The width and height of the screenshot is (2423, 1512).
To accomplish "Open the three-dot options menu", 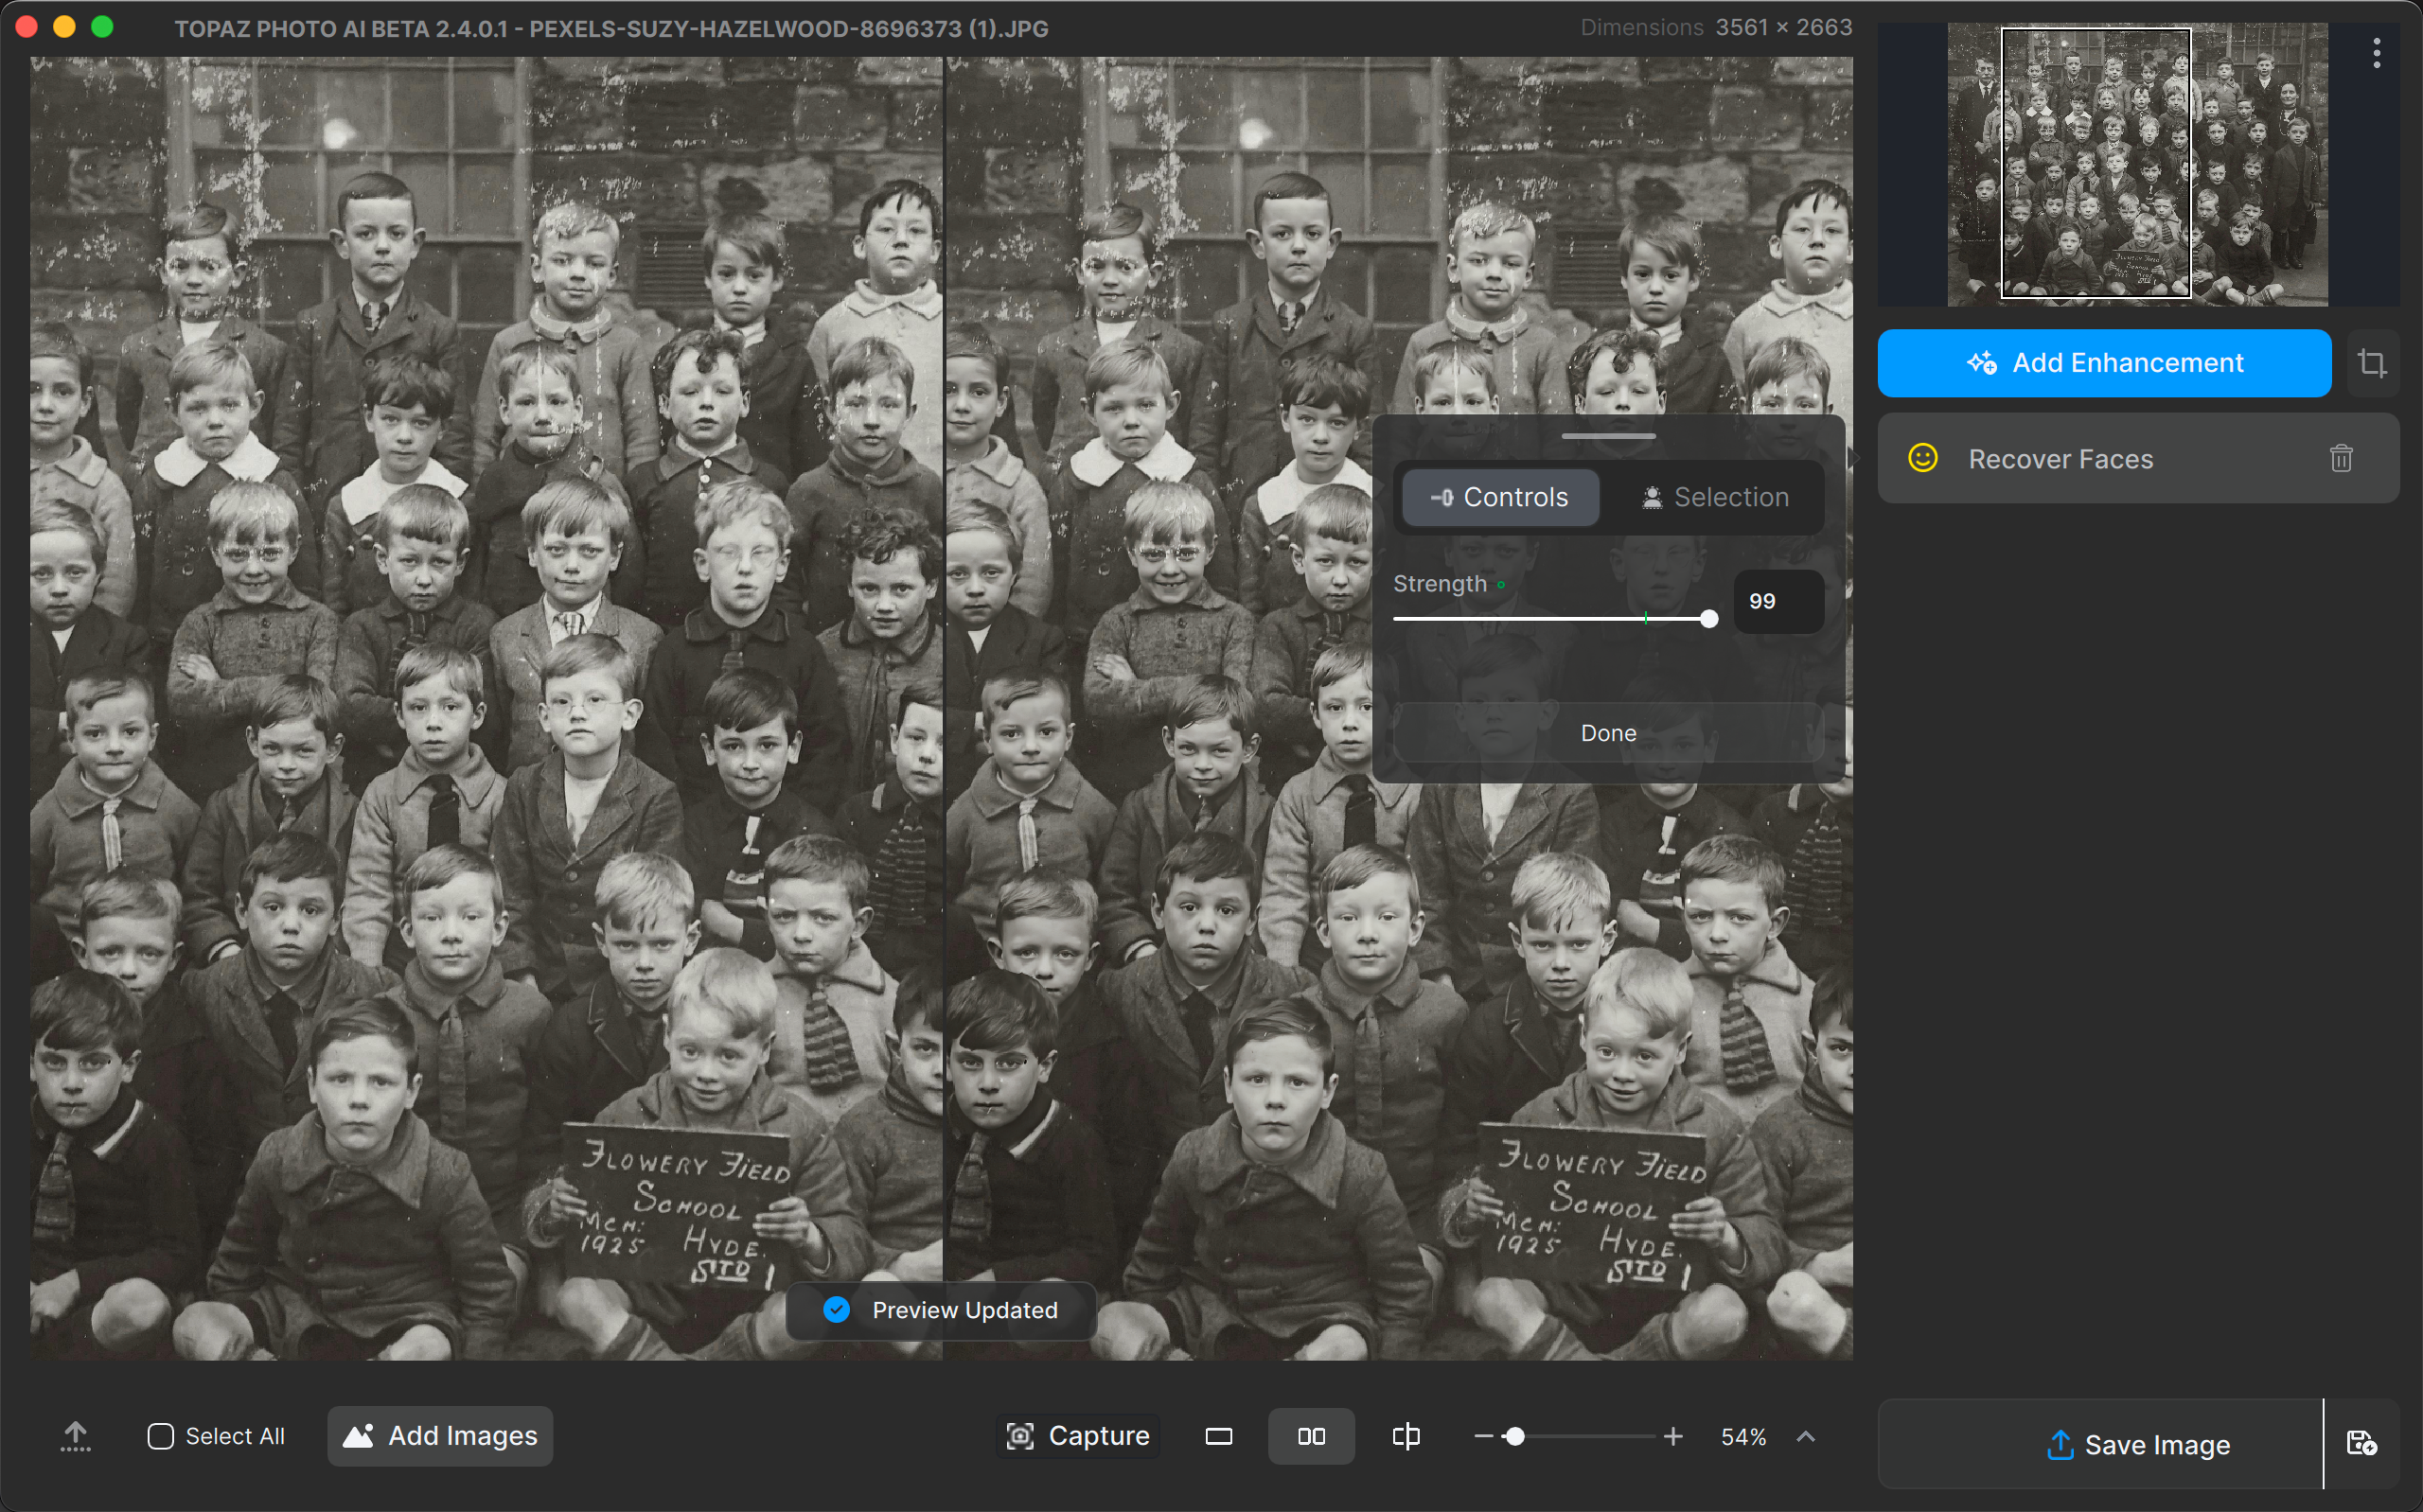I will [x=2376, y=53].
